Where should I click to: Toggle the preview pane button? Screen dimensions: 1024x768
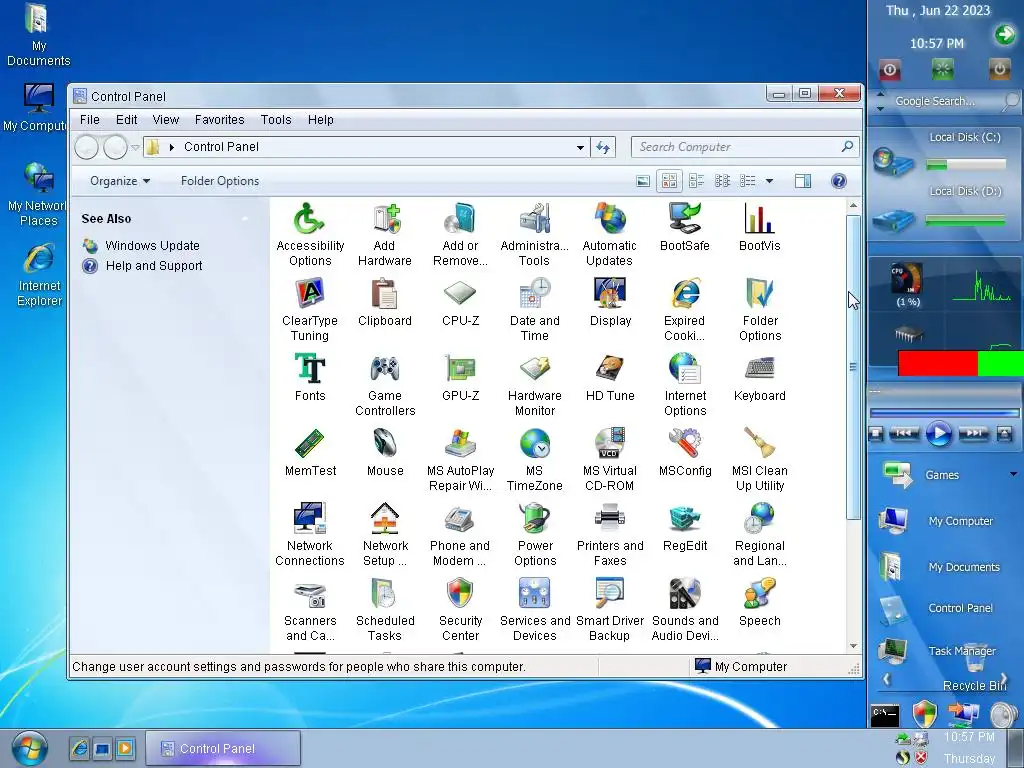803,181
